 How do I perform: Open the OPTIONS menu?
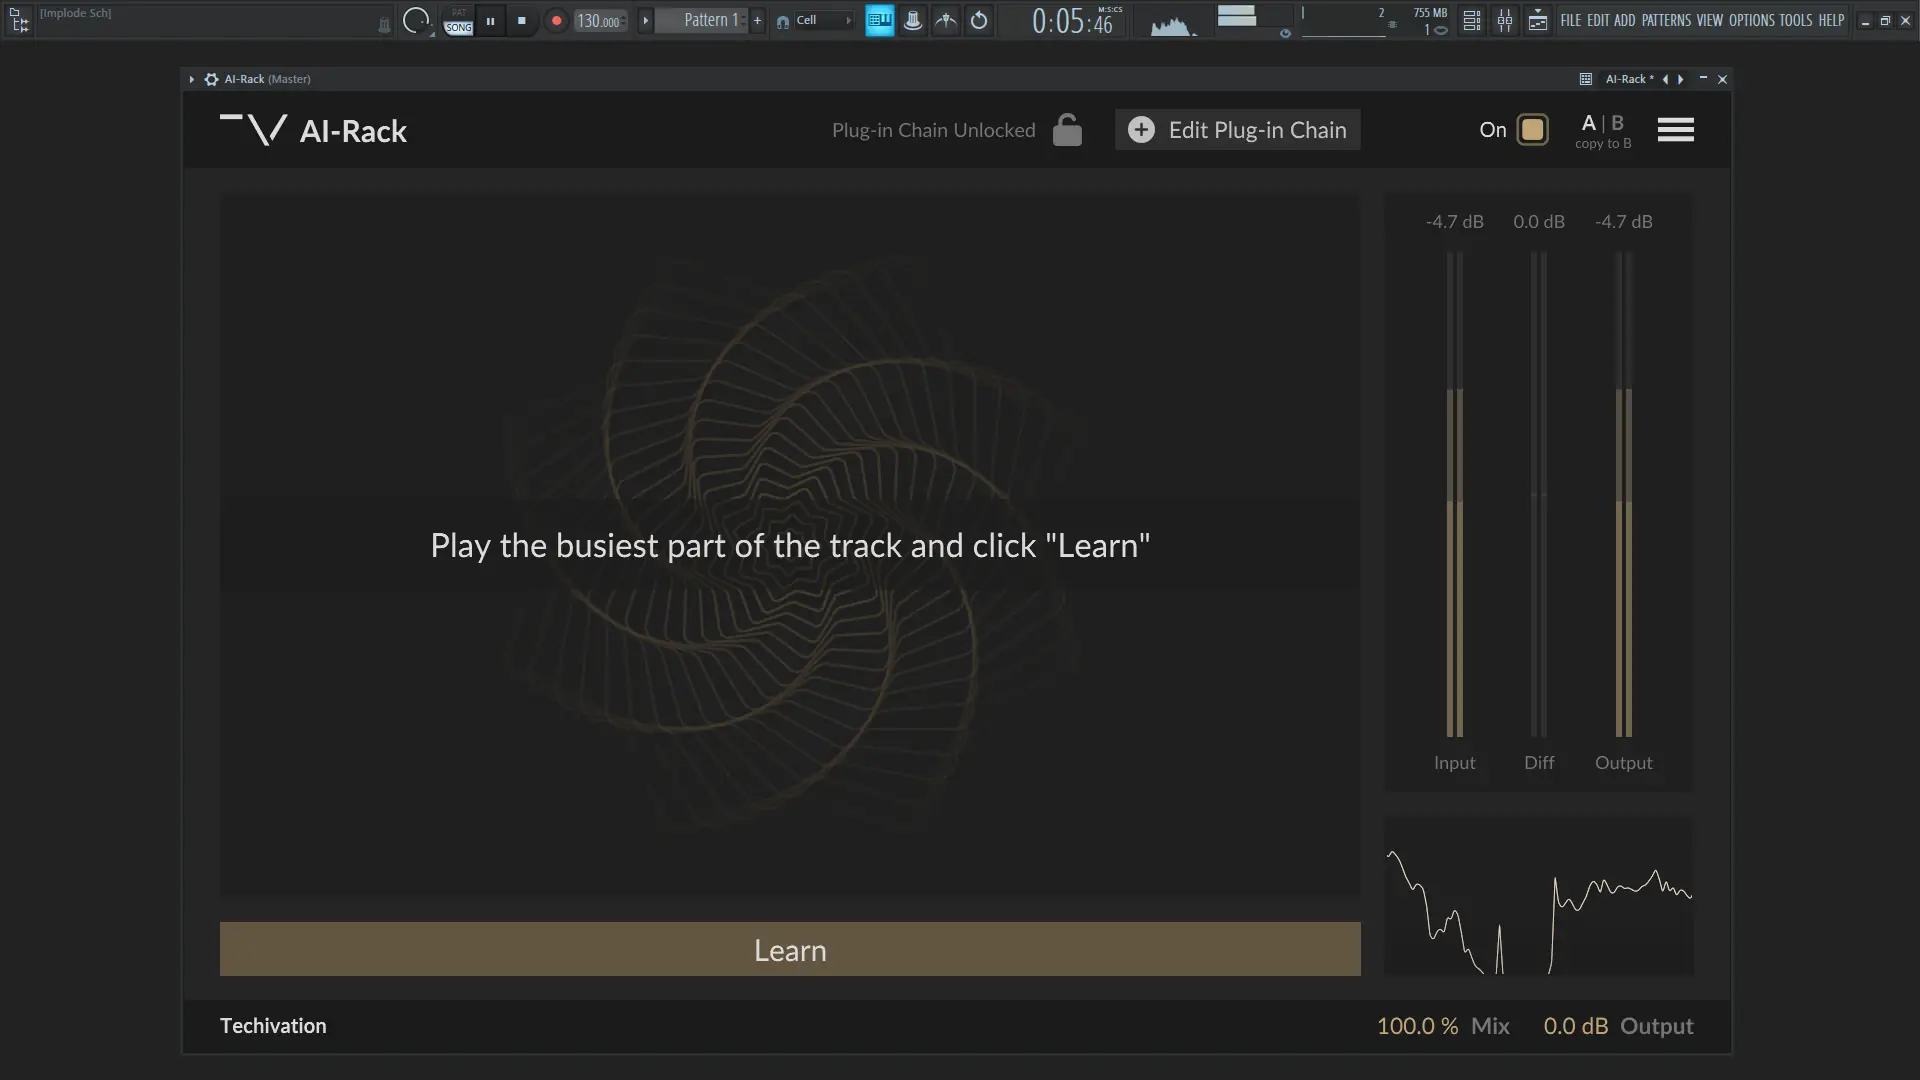(1751, 20)
